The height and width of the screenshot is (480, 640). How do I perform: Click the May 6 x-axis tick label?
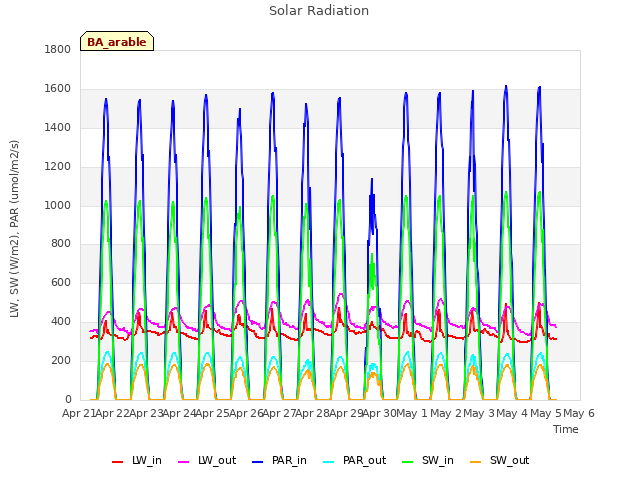point(579,413)
